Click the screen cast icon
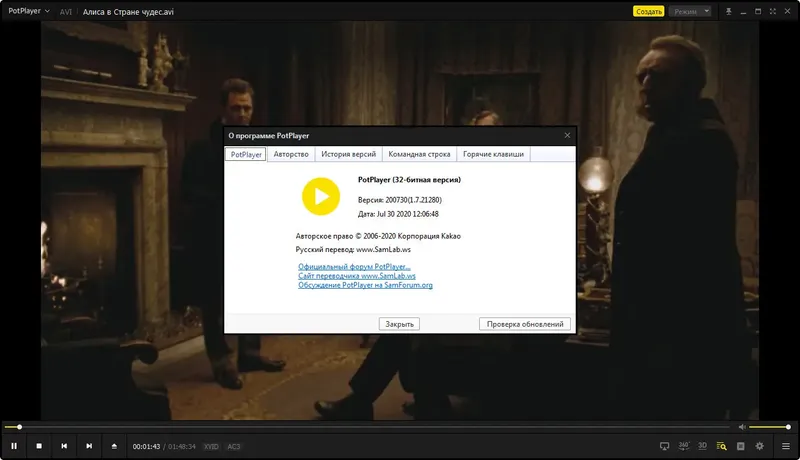Viewport: 800px width, 460px height. 664,446
